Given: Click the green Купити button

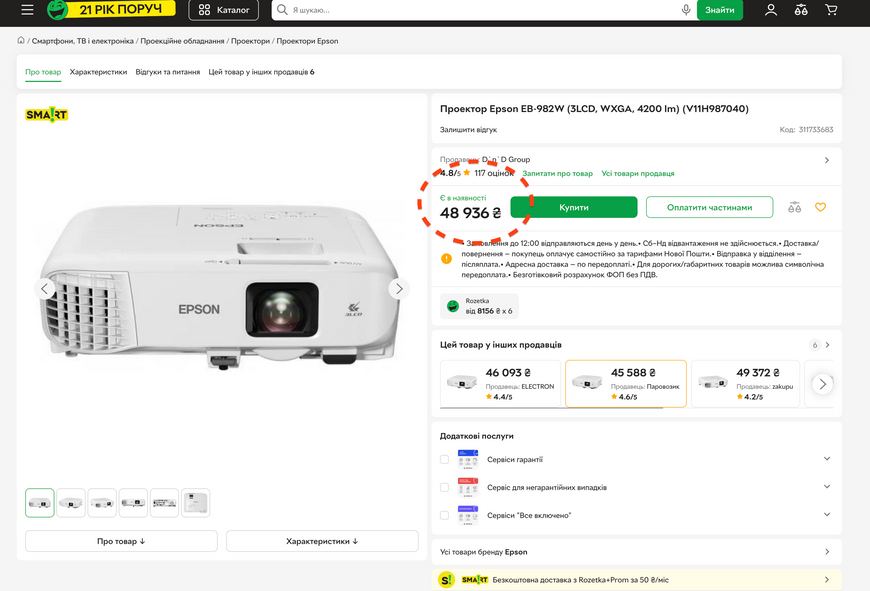Looking at the screenshot, I should point(574,207).
